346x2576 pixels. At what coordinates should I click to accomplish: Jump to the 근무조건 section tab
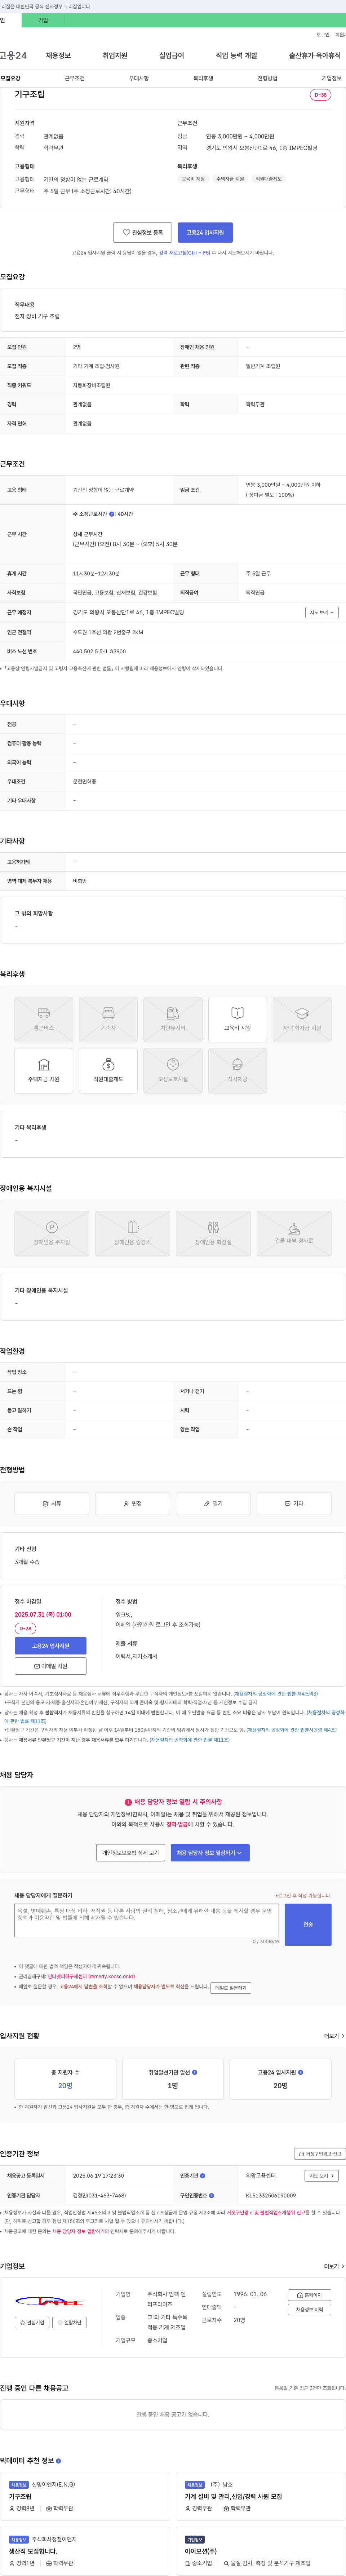[75, 78]
